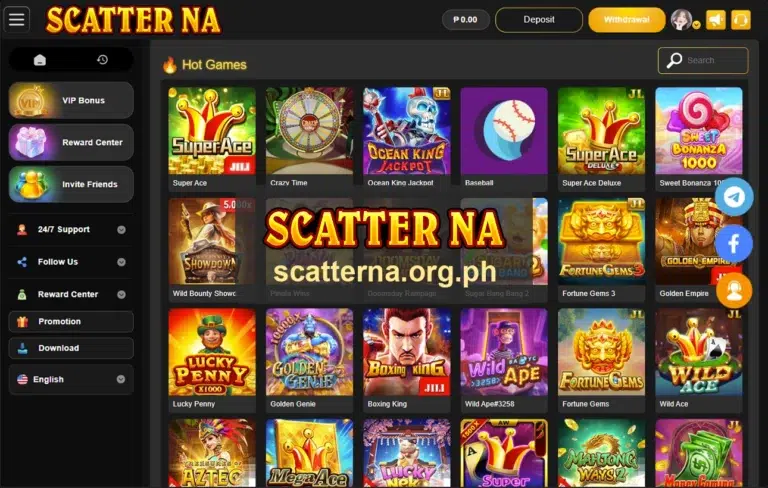
Task: Open the Facebook floating icon
Action: tap(734, 244)
